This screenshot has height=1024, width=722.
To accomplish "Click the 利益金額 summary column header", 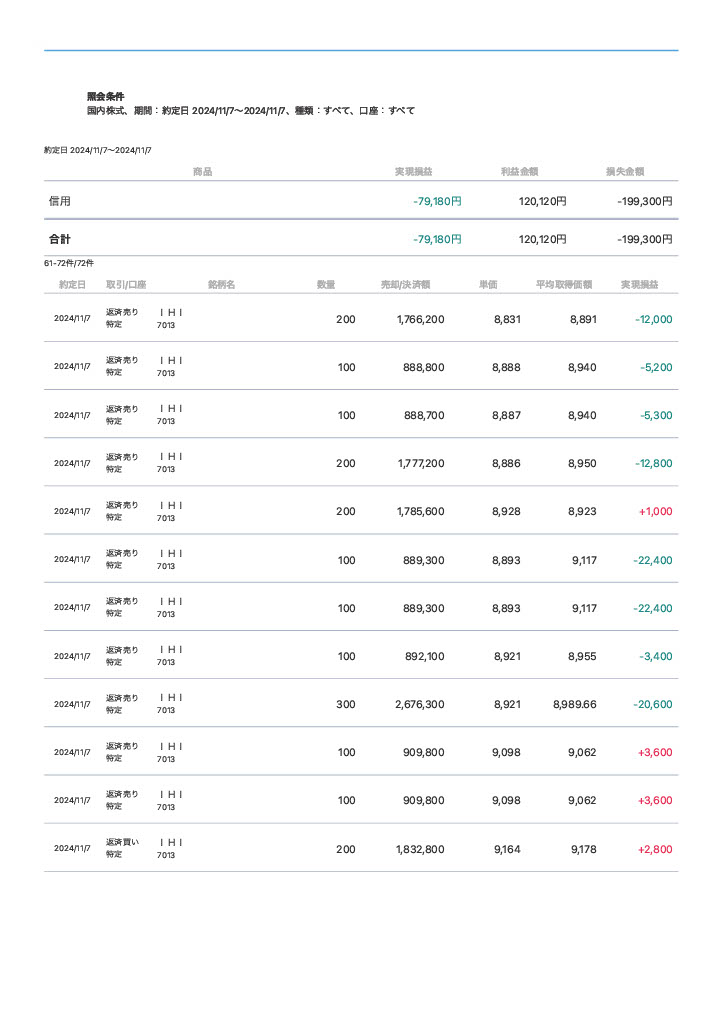I will point(519,172).
